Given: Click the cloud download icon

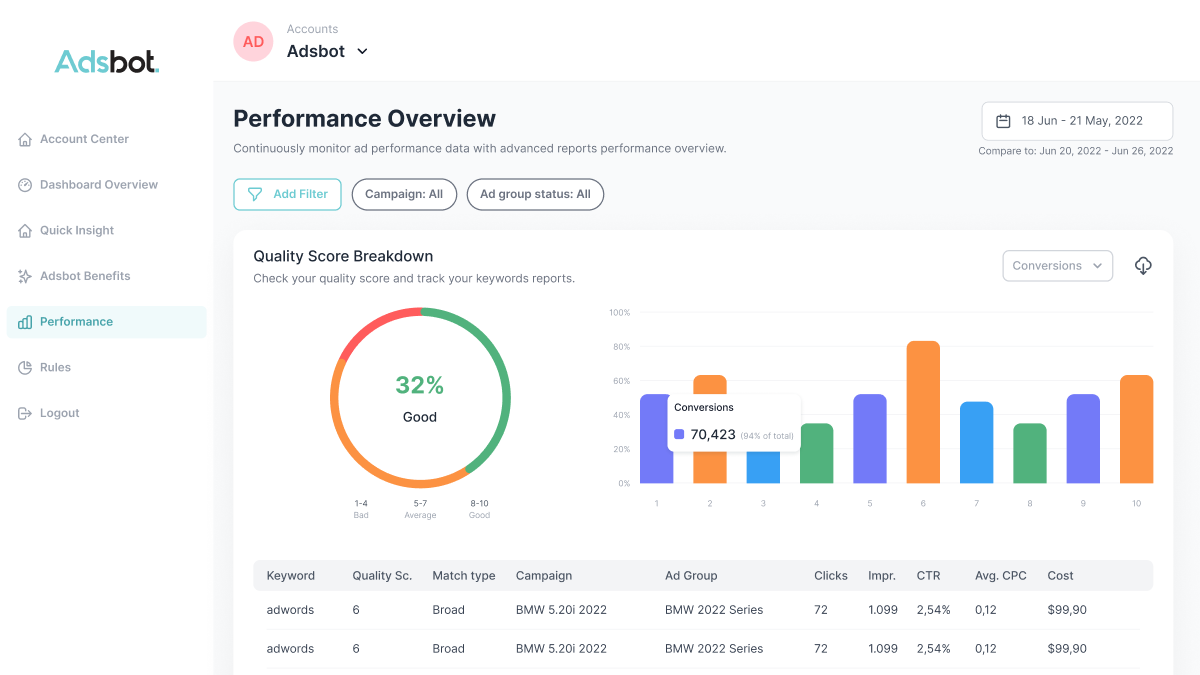Looking at the screenshot, I should (x=1143, y=266).
